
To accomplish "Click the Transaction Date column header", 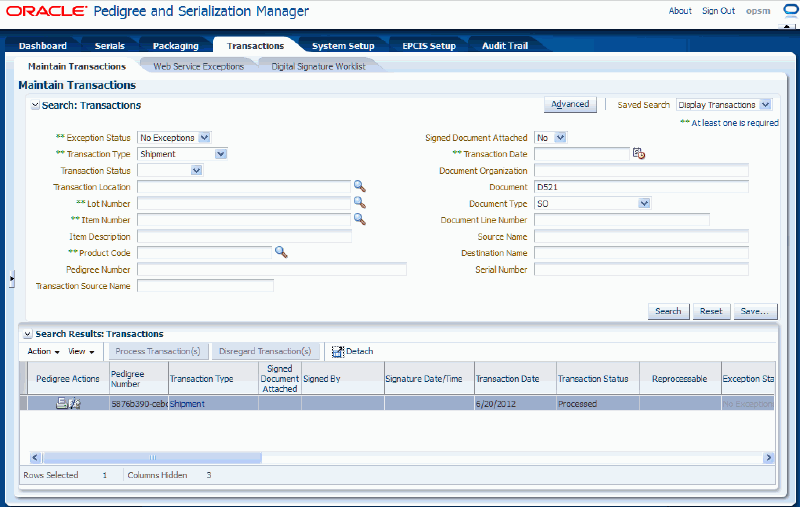I will point(515,378).
